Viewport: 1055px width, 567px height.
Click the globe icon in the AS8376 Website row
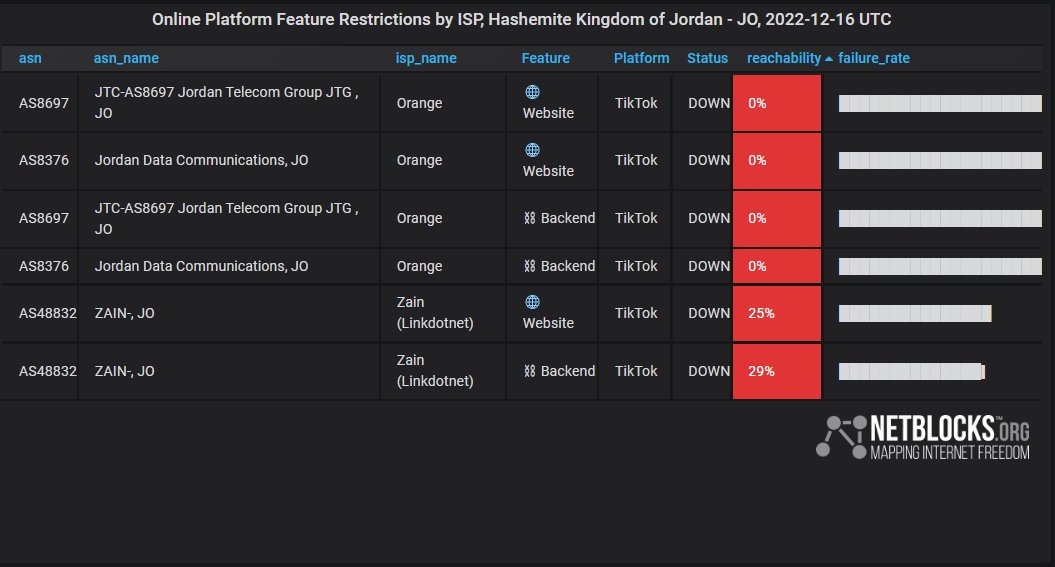tap(532, 150)
